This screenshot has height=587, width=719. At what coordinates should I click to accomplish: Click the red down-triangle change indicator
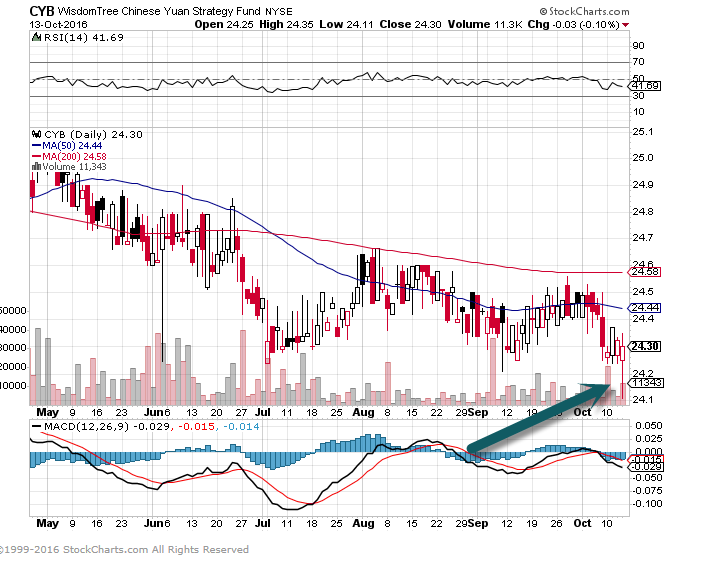[x=626, y=25]
